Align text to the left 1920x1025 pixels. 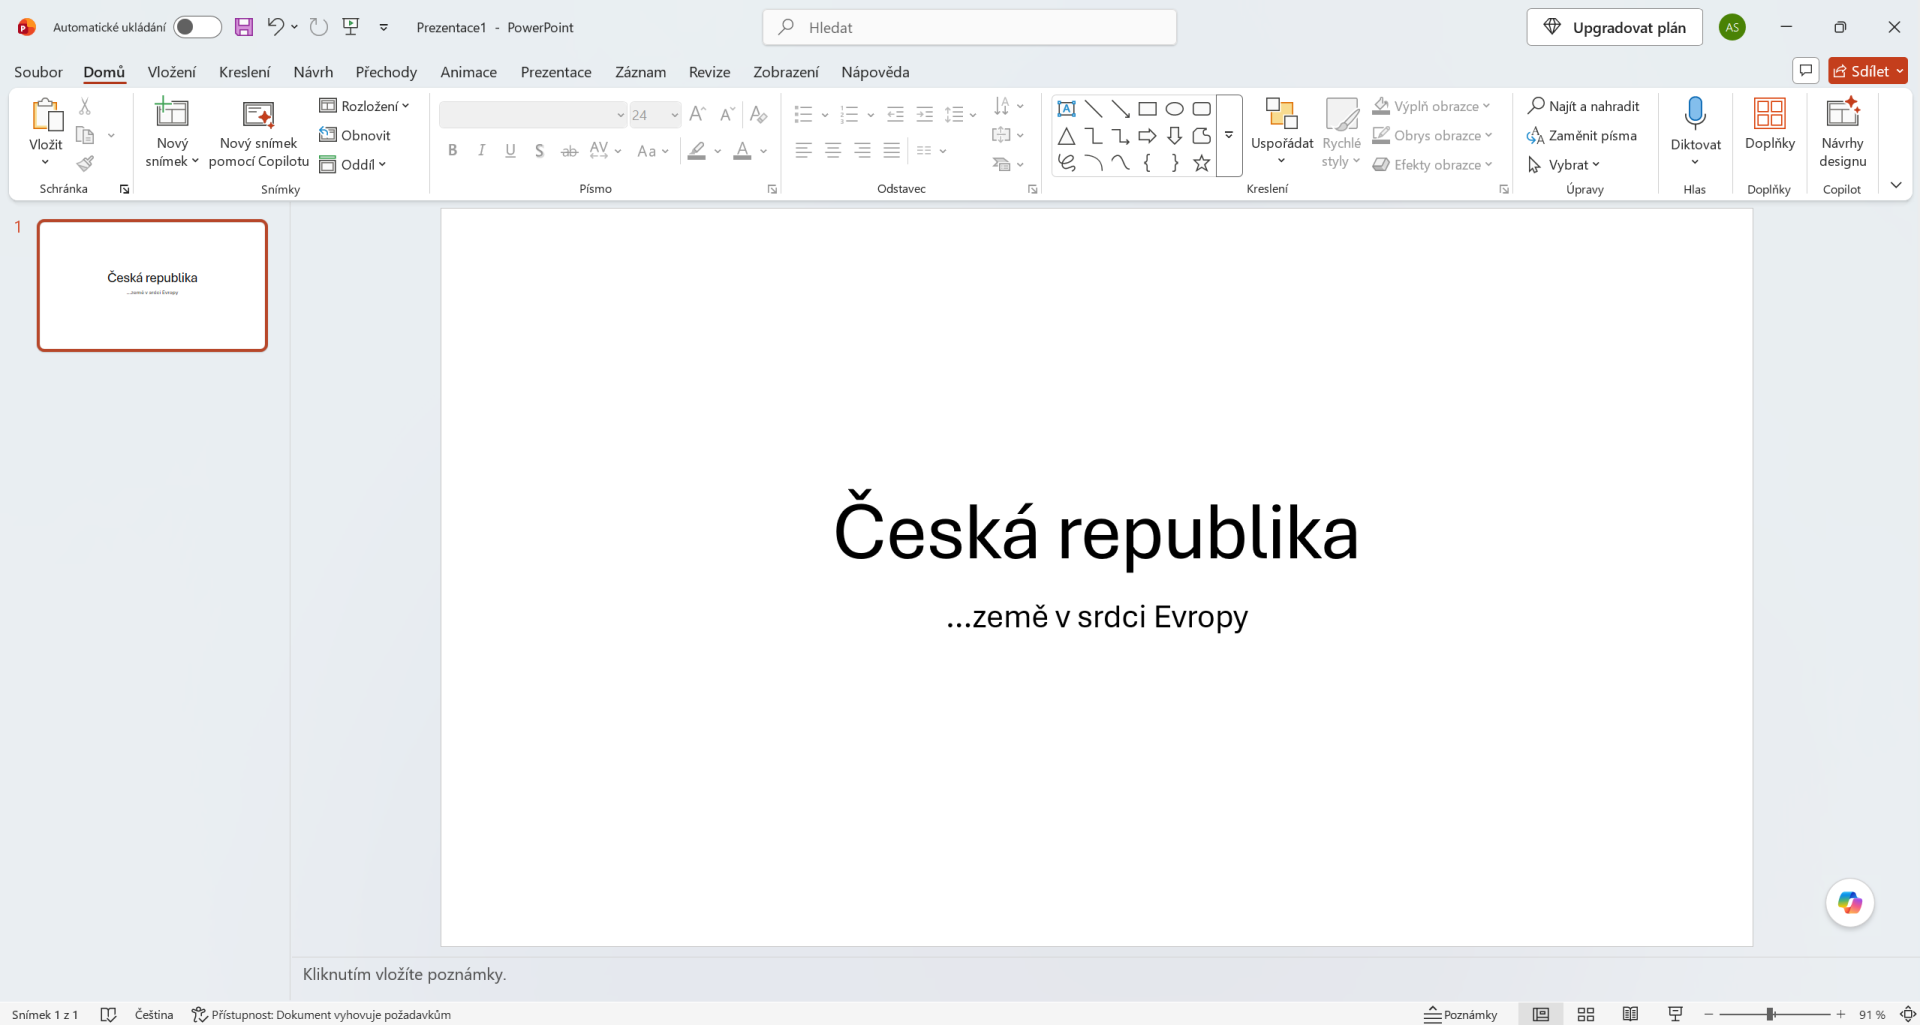(x=803, y=150)
